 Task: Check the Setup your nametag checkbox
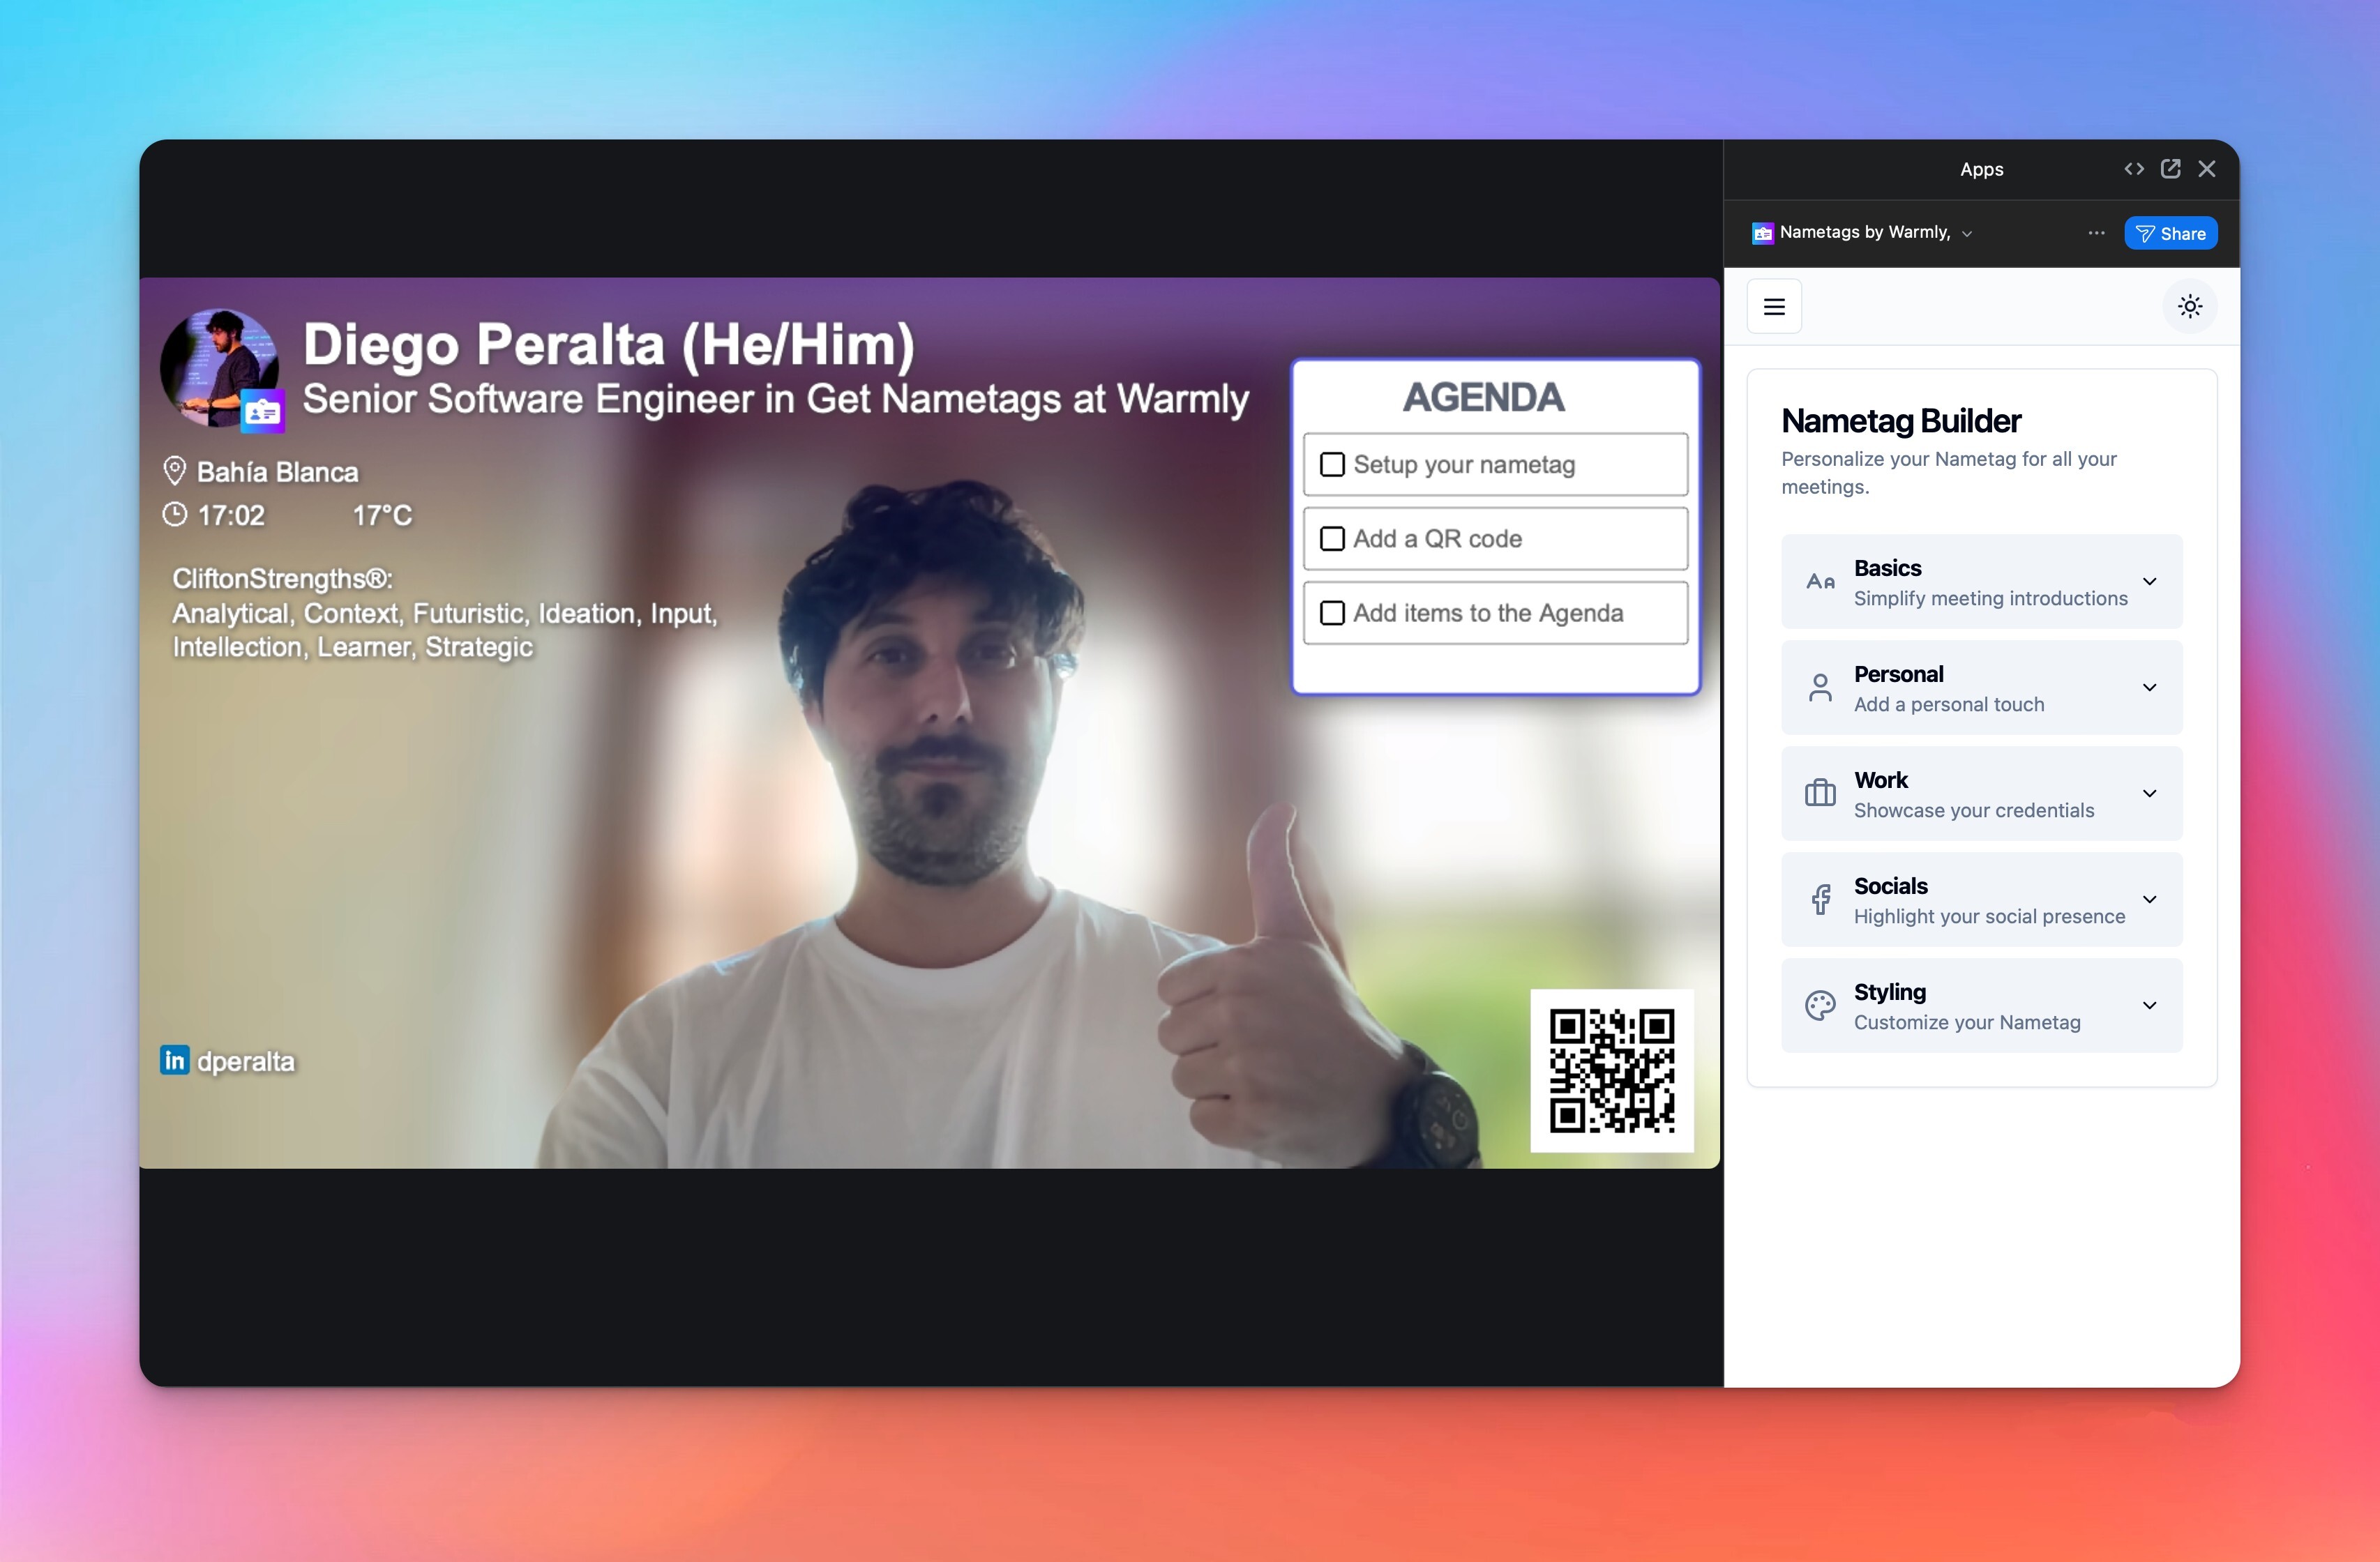1332,464
